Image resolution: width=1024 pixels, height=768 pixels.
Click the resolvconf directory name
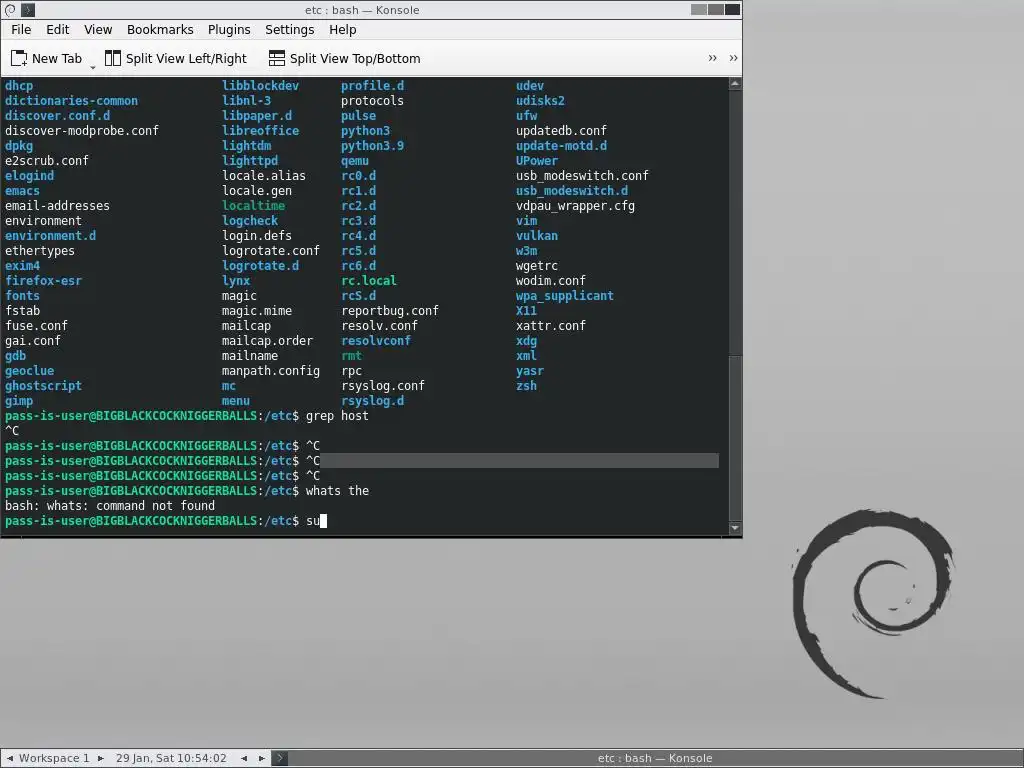tap(376, 341)
